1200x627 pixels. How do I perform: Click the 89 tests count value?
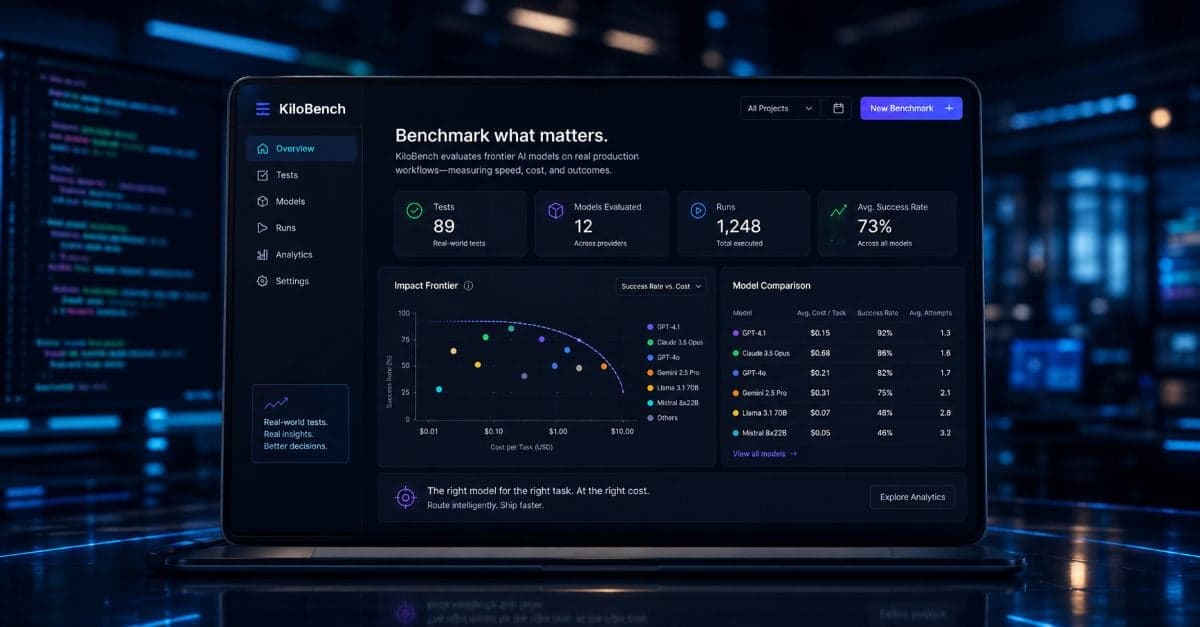pyautogui.click(x=444, y=226)
